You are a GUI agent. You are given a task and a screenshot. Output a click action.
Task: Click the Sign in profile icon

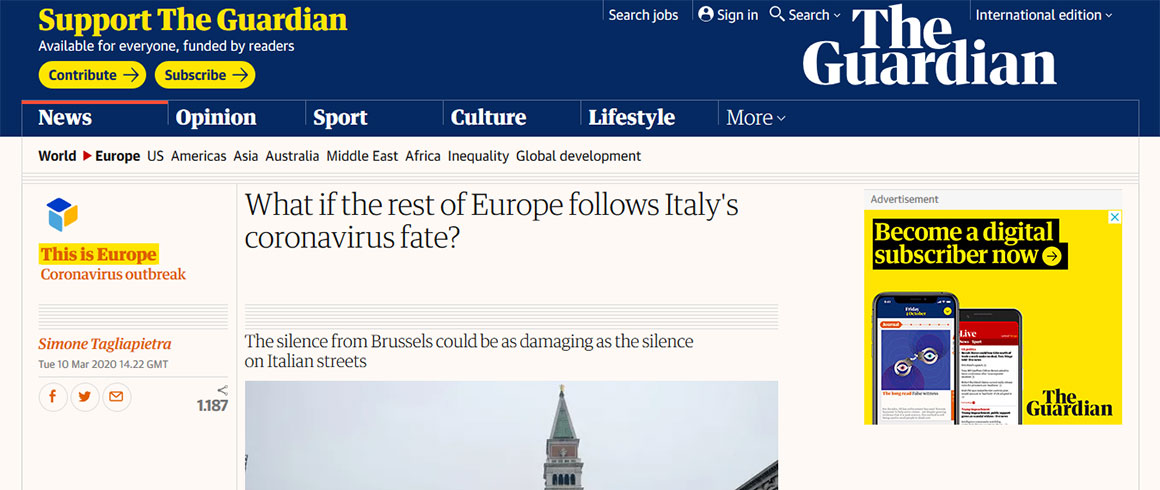(706, 15)
